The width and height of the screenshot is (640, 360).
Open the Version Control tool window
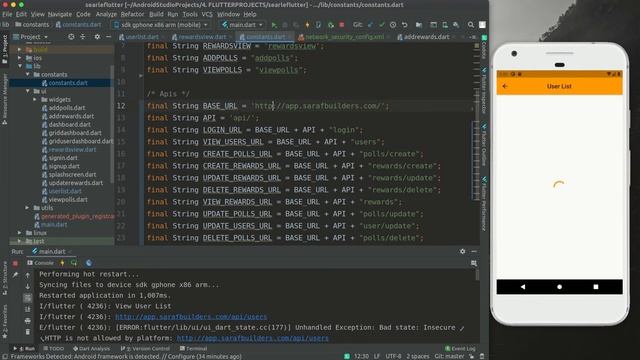pyautogui.click(x=145, y=349)
